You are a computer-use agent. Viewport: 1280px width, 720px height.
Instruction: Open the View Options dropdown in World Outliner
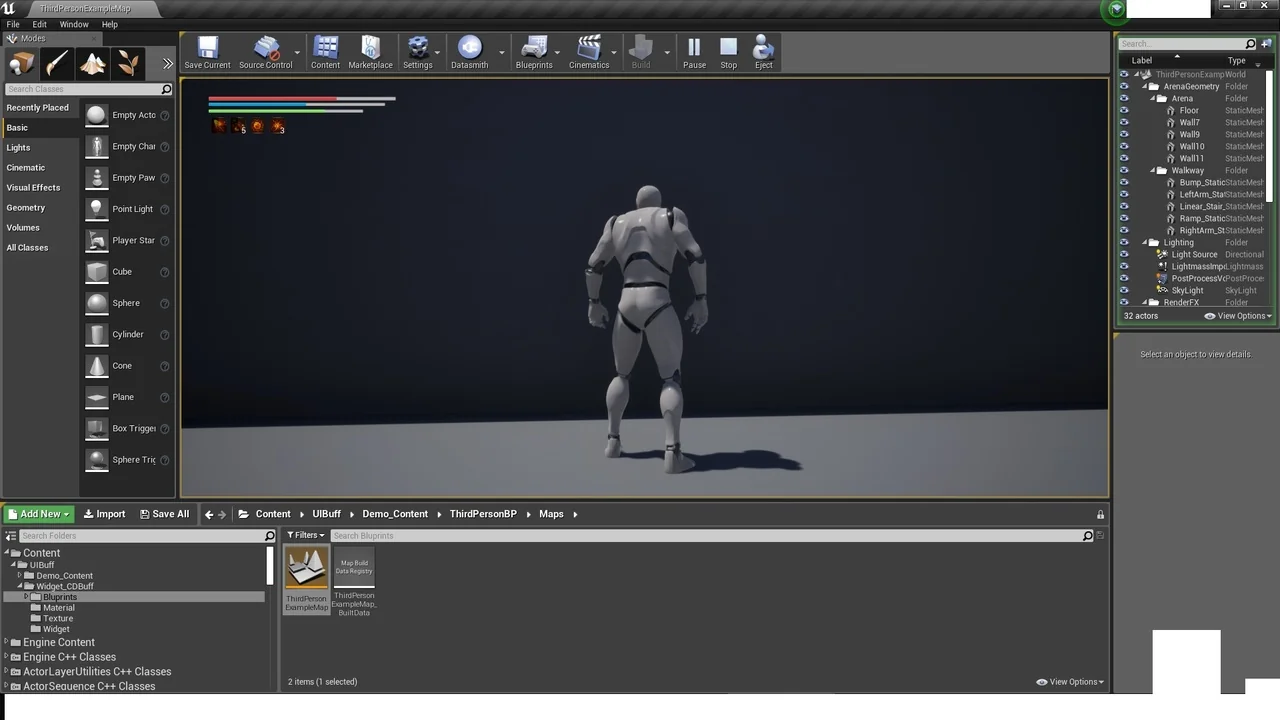(x=1238, y=316)
